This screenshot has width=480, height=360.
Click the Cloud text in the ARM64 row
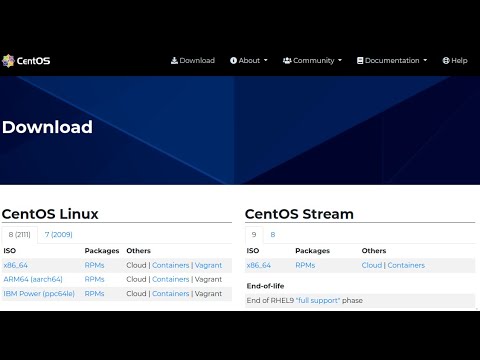136,279
